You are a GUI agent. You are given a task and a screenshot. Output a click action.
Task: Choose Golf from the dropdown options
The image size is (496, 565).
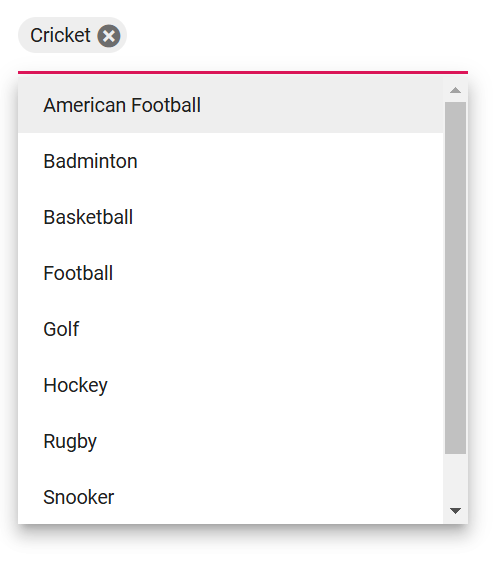pos(231,329)
